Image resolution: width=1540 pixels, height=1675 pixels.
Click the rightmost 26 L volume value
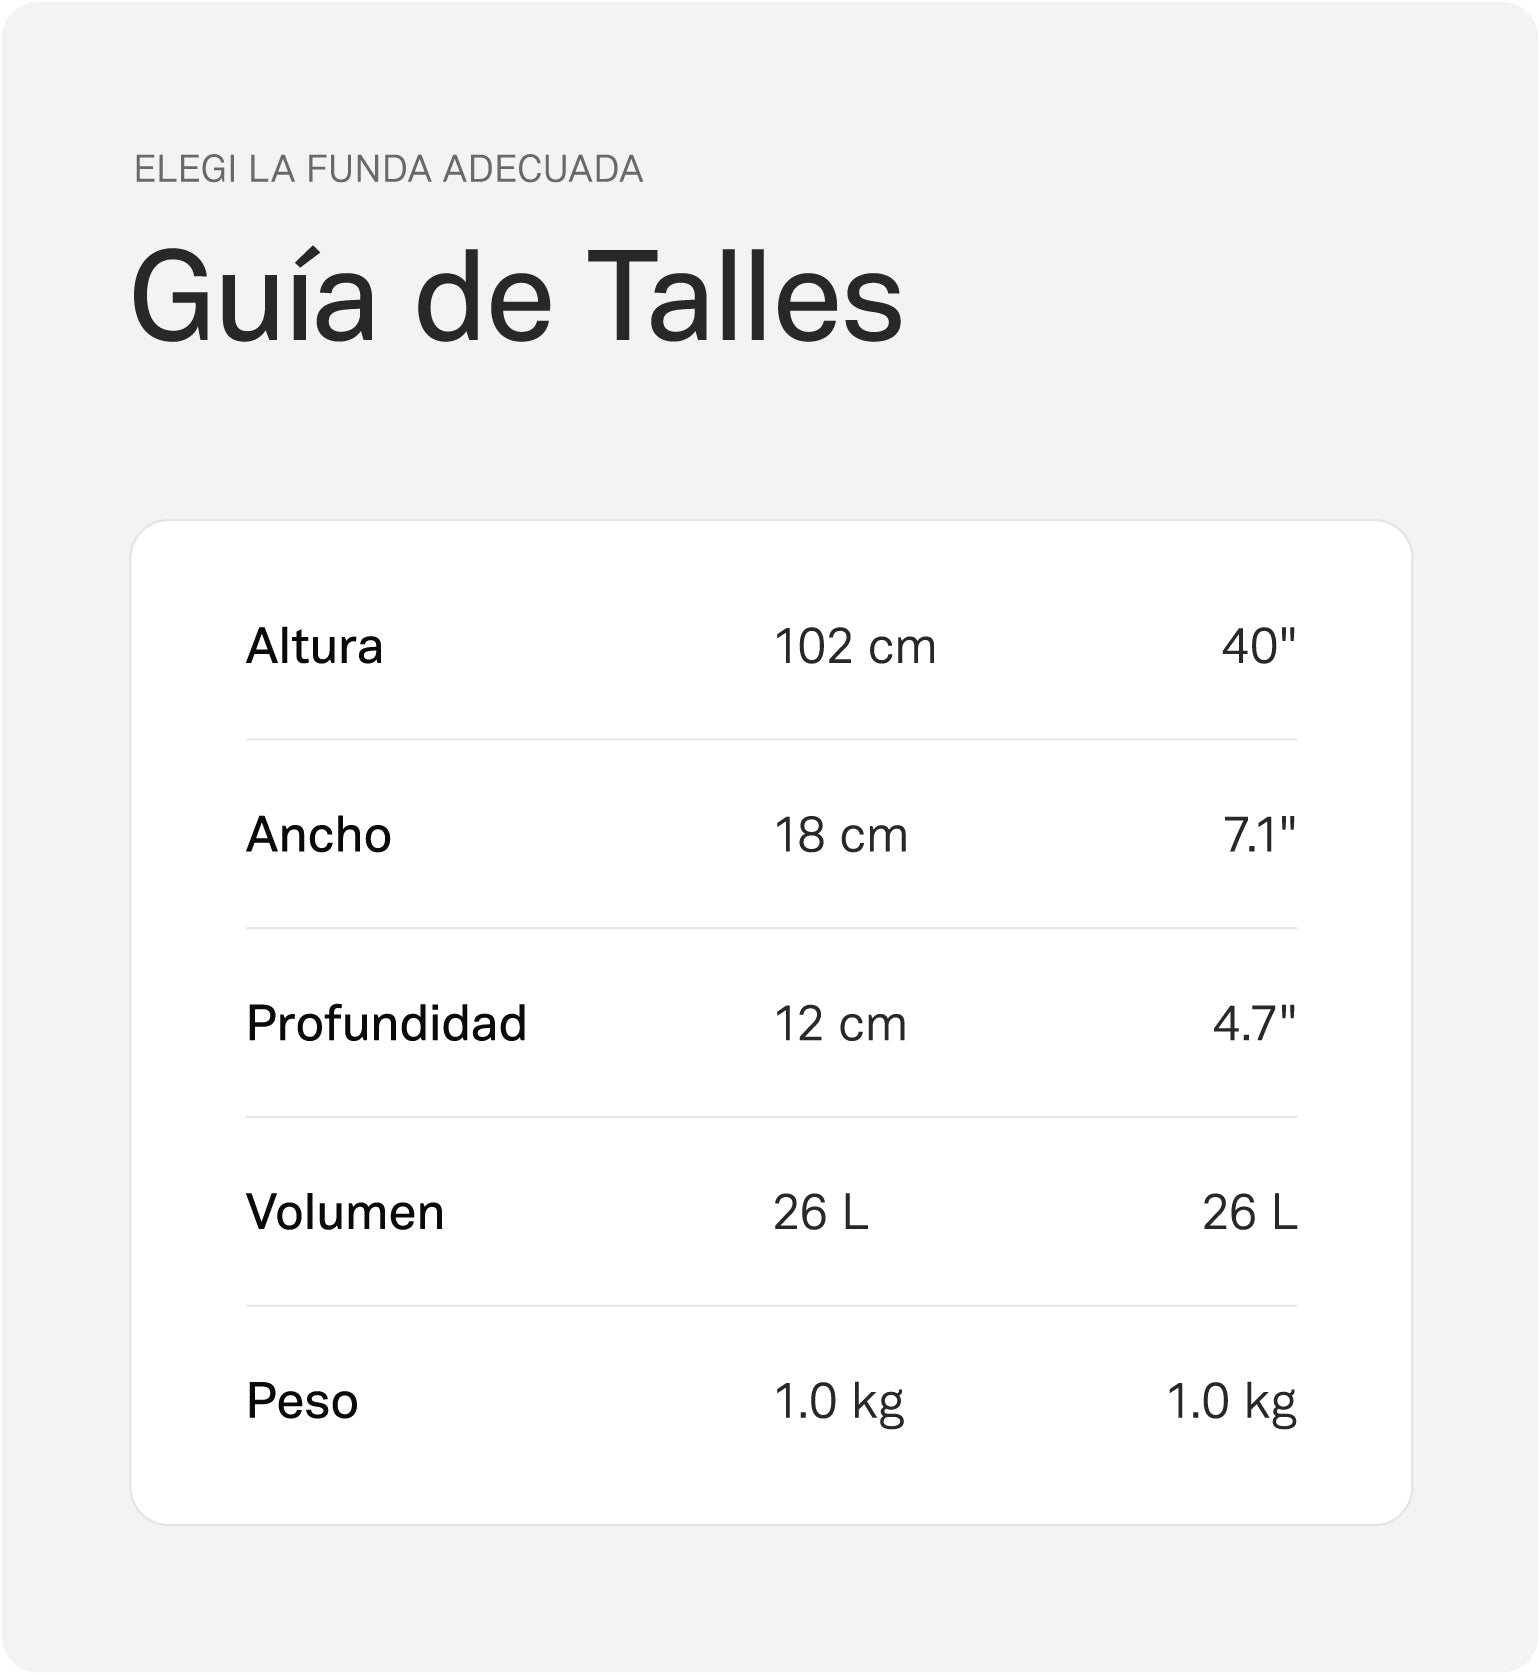(x=1250, y=1212)
